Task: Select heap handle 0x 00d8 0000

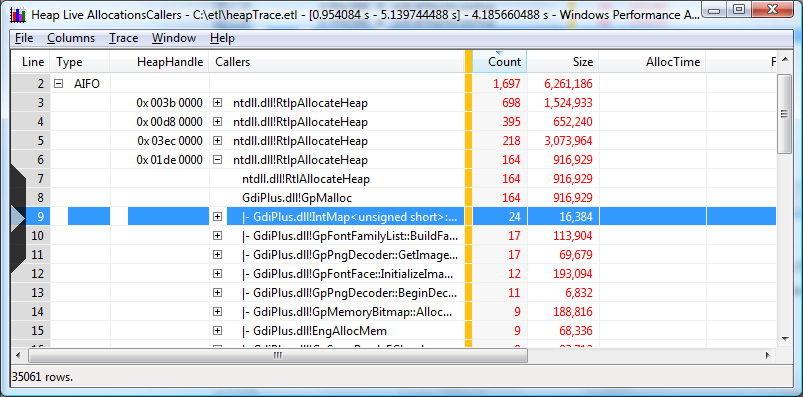Action: [170, 122]
